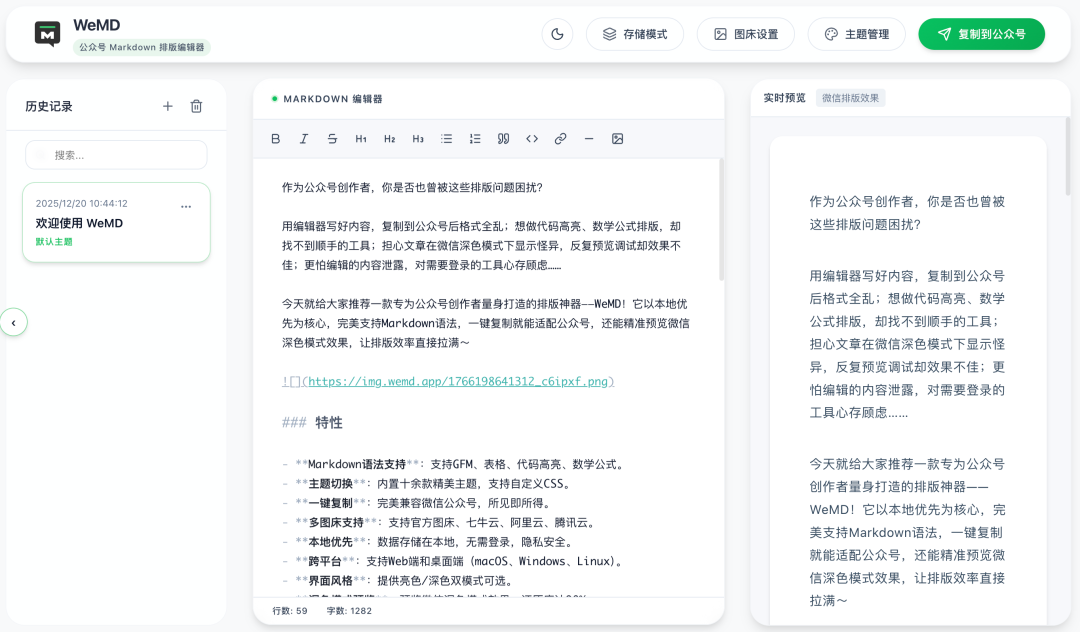Insert a horizontal rule
This screenshot has width=1080, height=632.
pyautogui.click(x=589, y=139)
